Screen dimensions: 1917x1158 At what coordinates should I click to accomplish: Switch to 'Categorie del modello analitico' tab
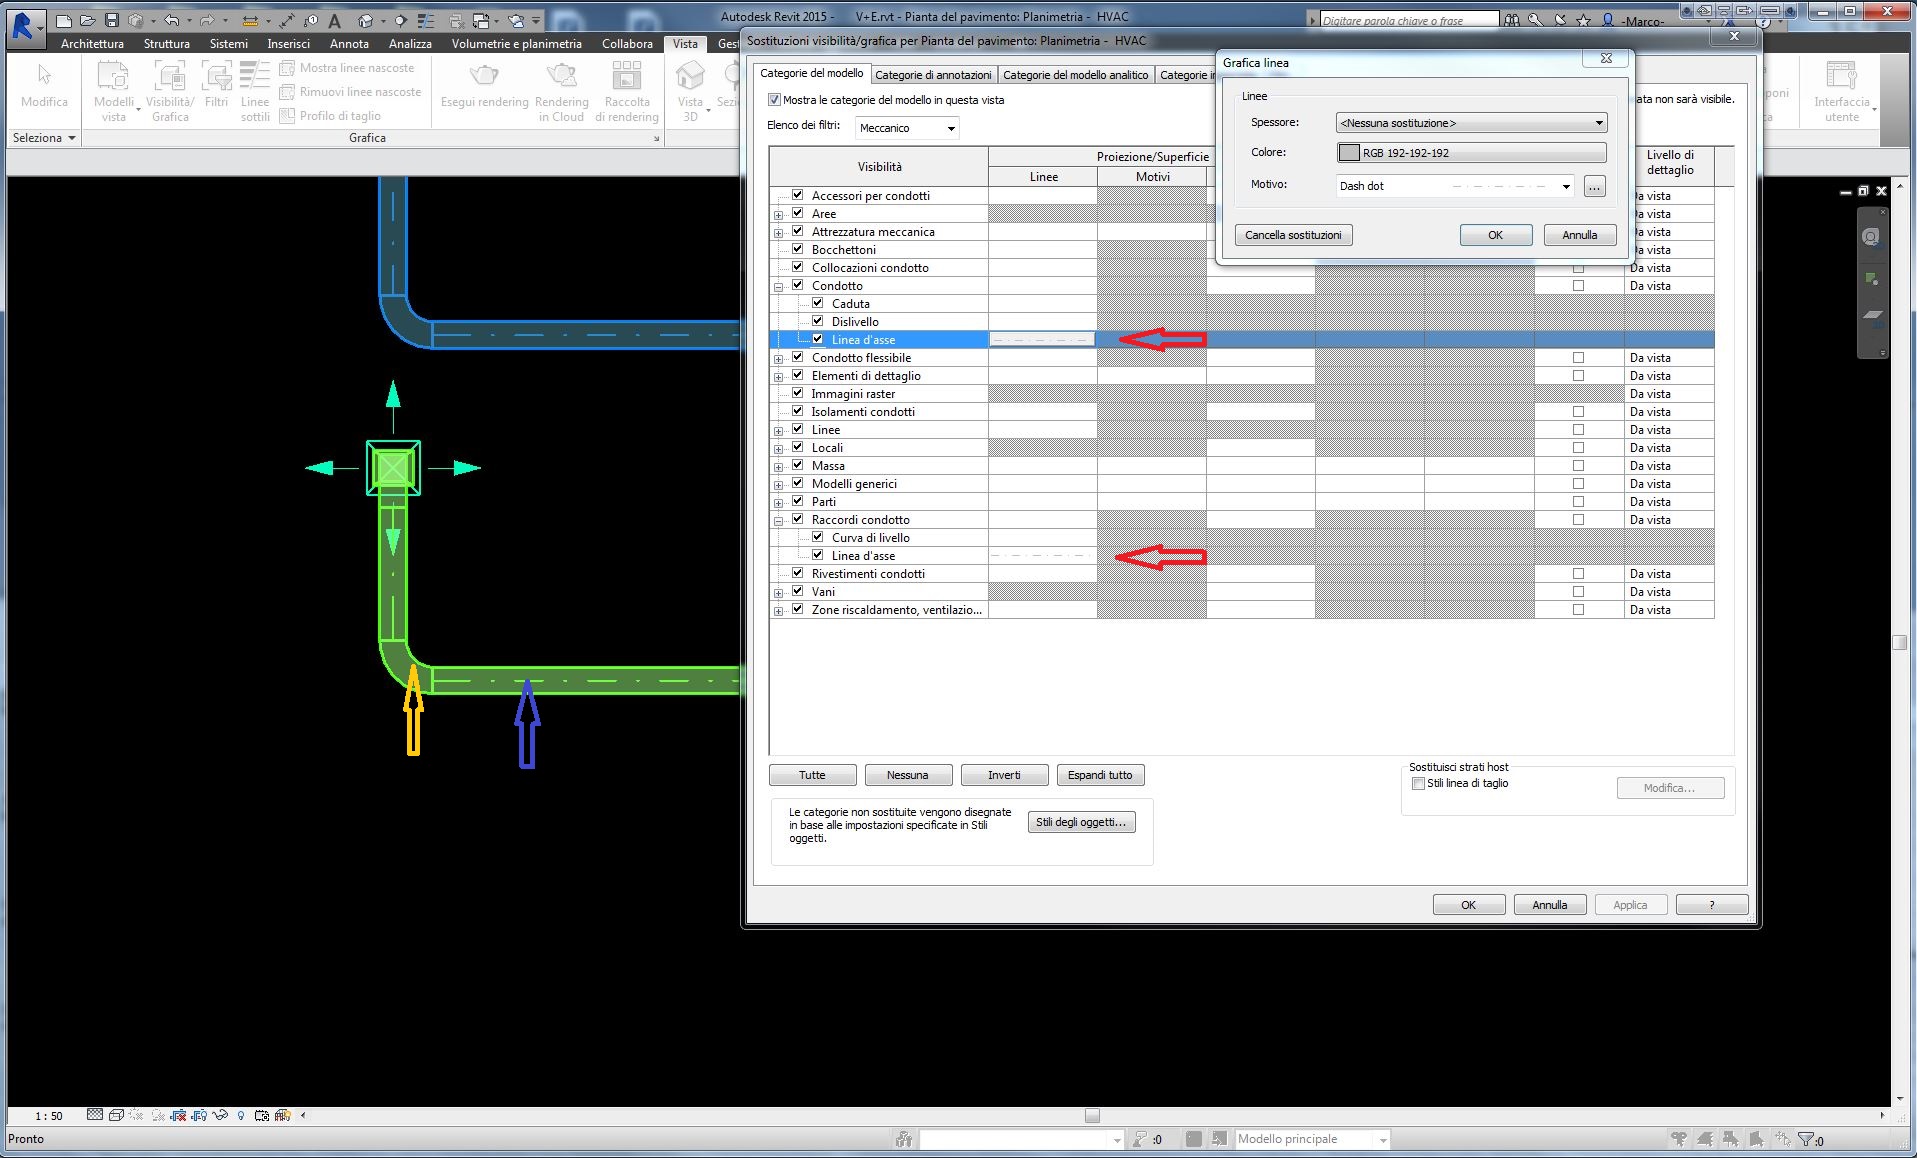pos(1075,75)
